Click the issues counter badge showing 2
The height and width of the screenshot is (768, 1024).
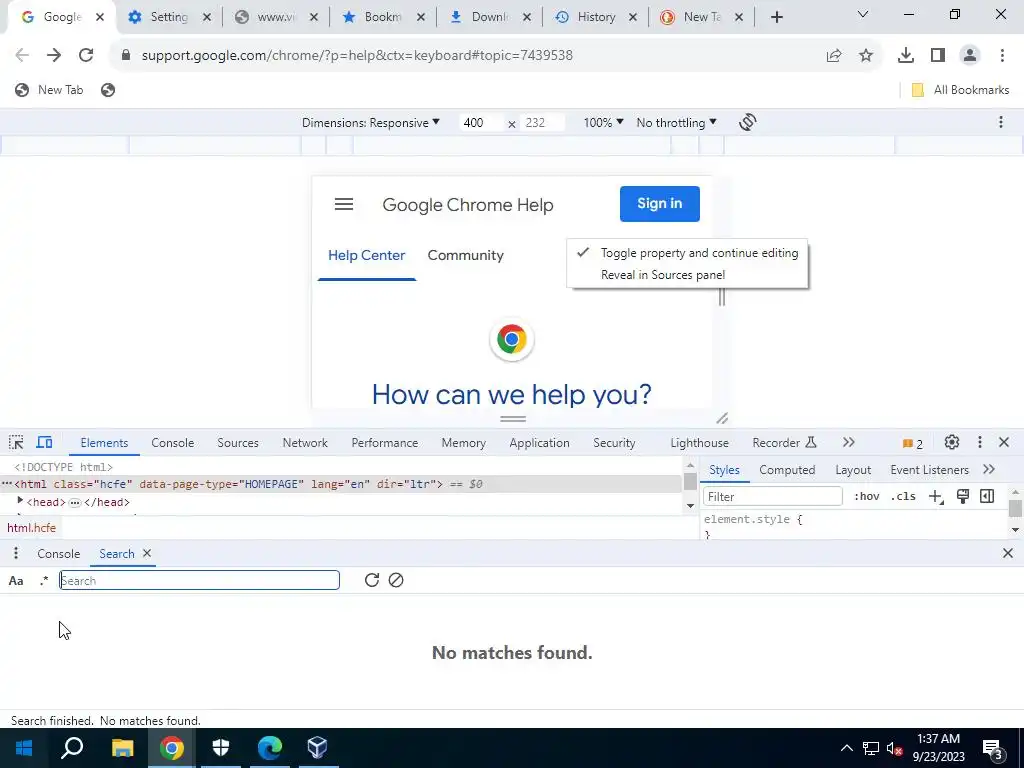912,443
